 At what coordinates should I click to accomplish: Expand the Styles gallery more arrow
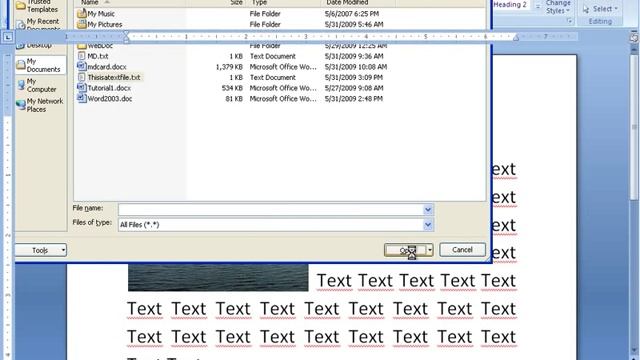coord(538,6)
